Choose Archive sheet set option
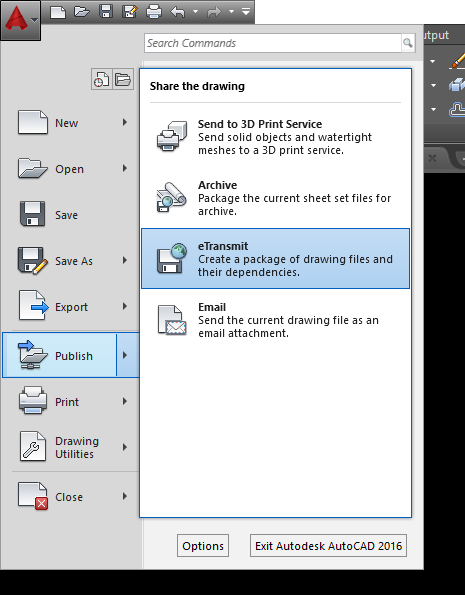Viewport: 465px width, 595px height. point(276,198)
